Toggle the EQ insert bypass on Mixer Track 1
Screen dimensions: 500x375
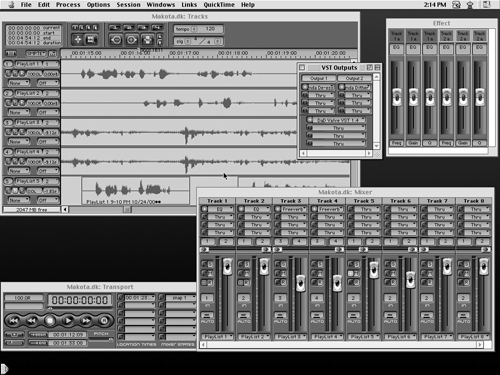pos(204,209)
